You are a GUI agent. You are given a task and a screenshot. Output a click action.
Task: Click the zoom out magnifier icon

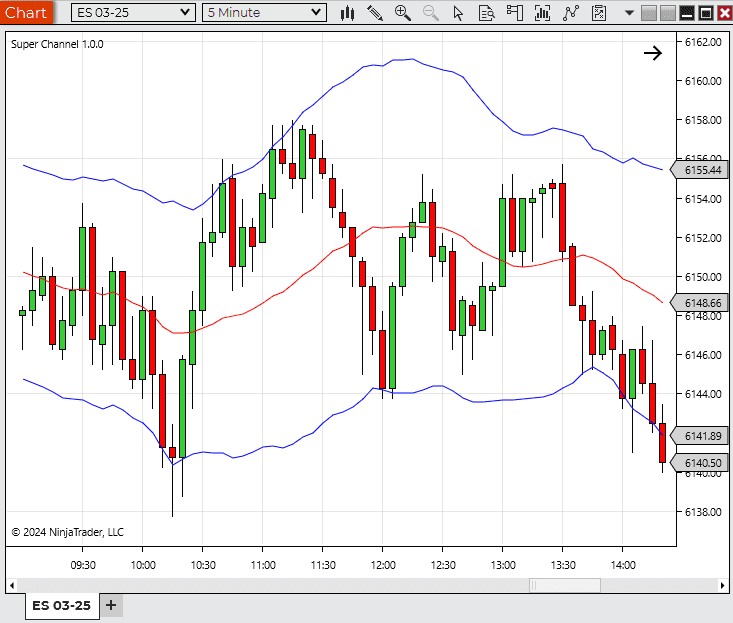tap(431, 13)
